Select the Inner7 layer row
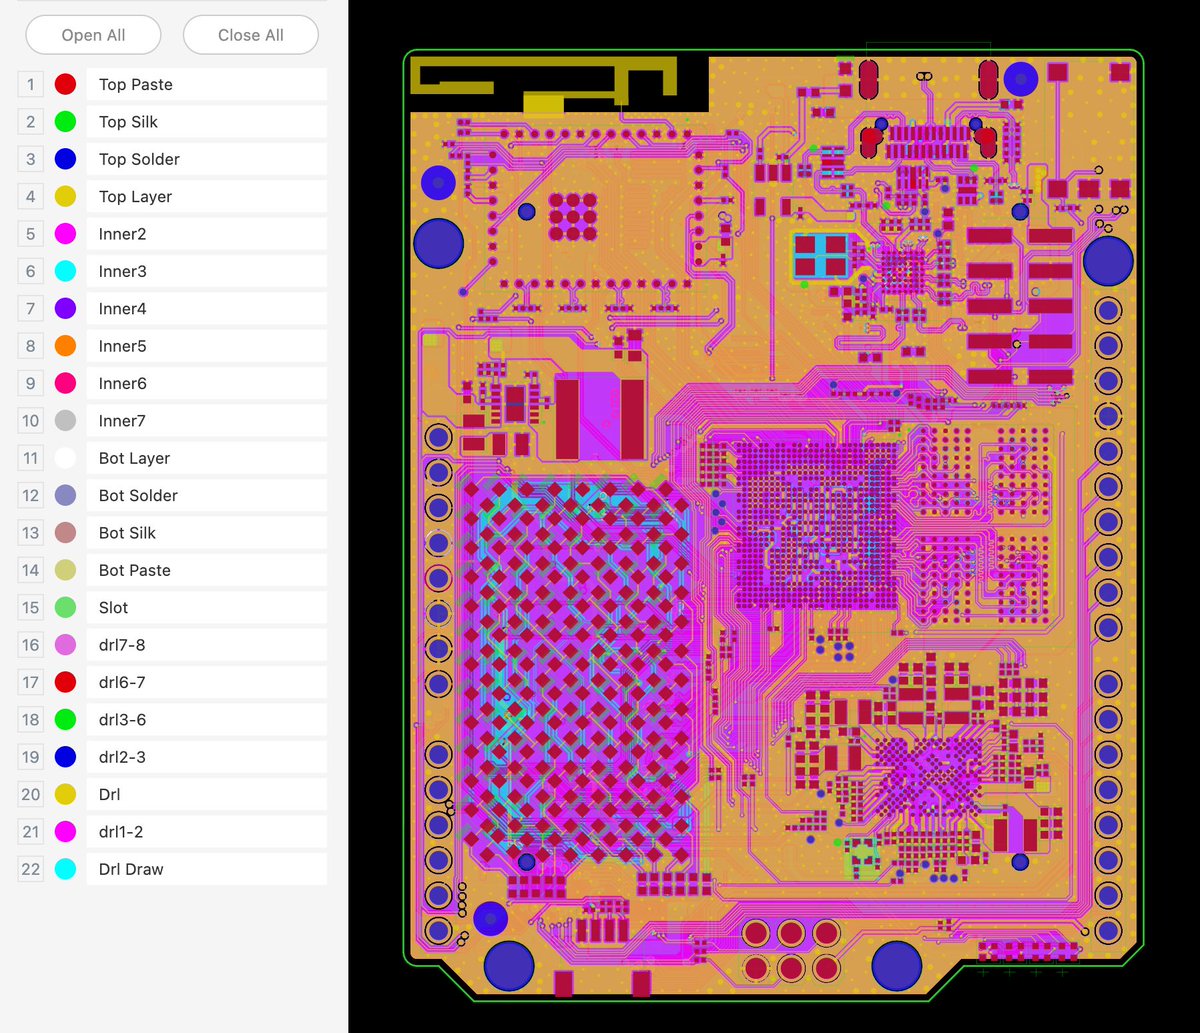The height and width of the screenshot is (1033, 1200). pos(207,421)
